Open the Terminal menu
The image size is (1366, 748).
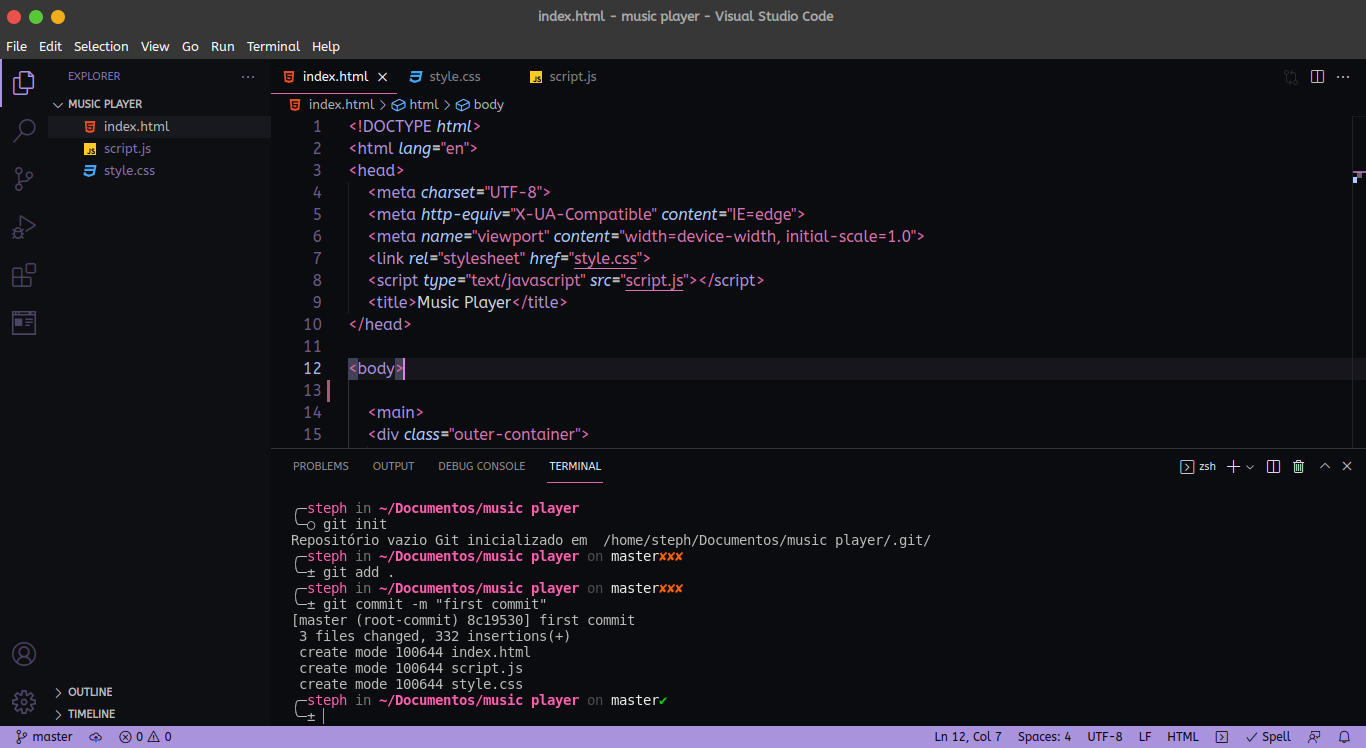(x=273, y=46)
